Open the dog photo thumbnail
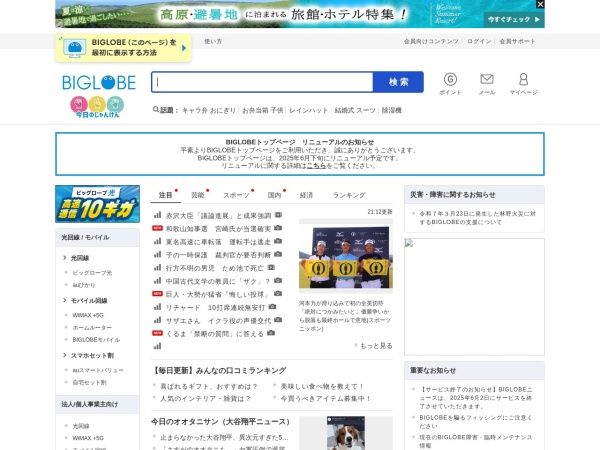The height and width of the screenshot is (450, 600). coord(346,433)
